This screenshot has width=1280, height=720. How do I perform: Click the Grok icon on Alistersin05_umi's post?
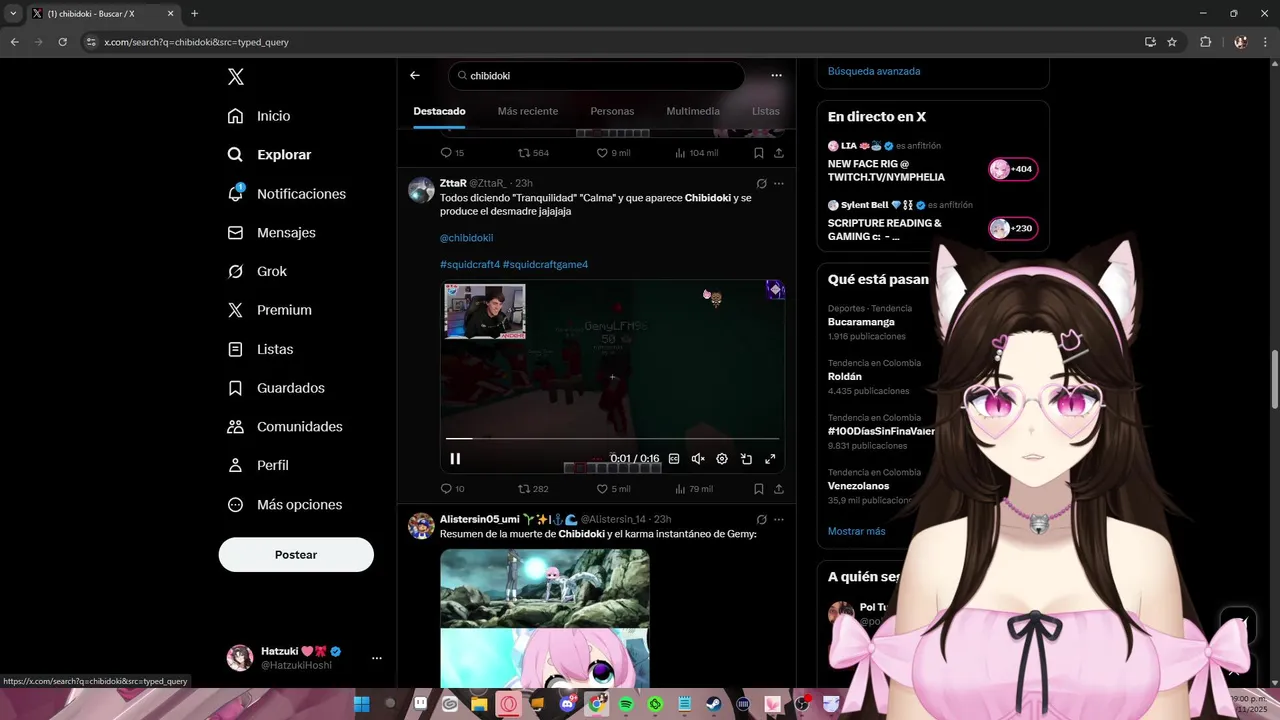[x=762, y=519]
